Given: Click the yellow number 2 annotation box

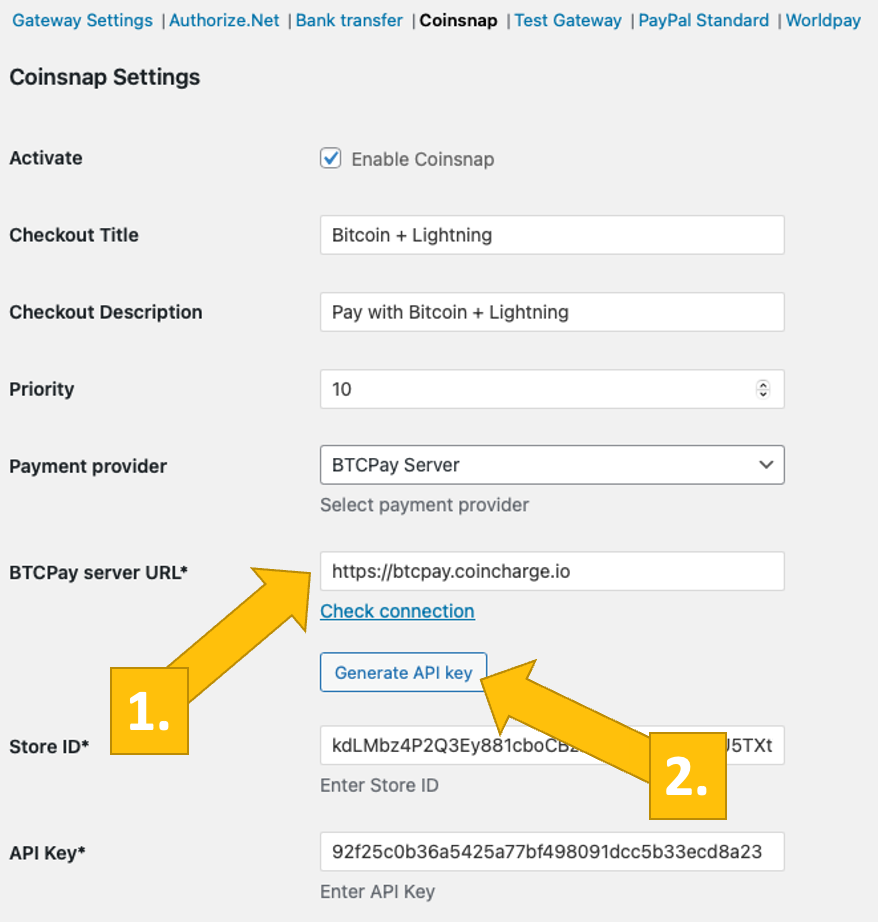Looking at the screenshot, I should coord(688,777).
